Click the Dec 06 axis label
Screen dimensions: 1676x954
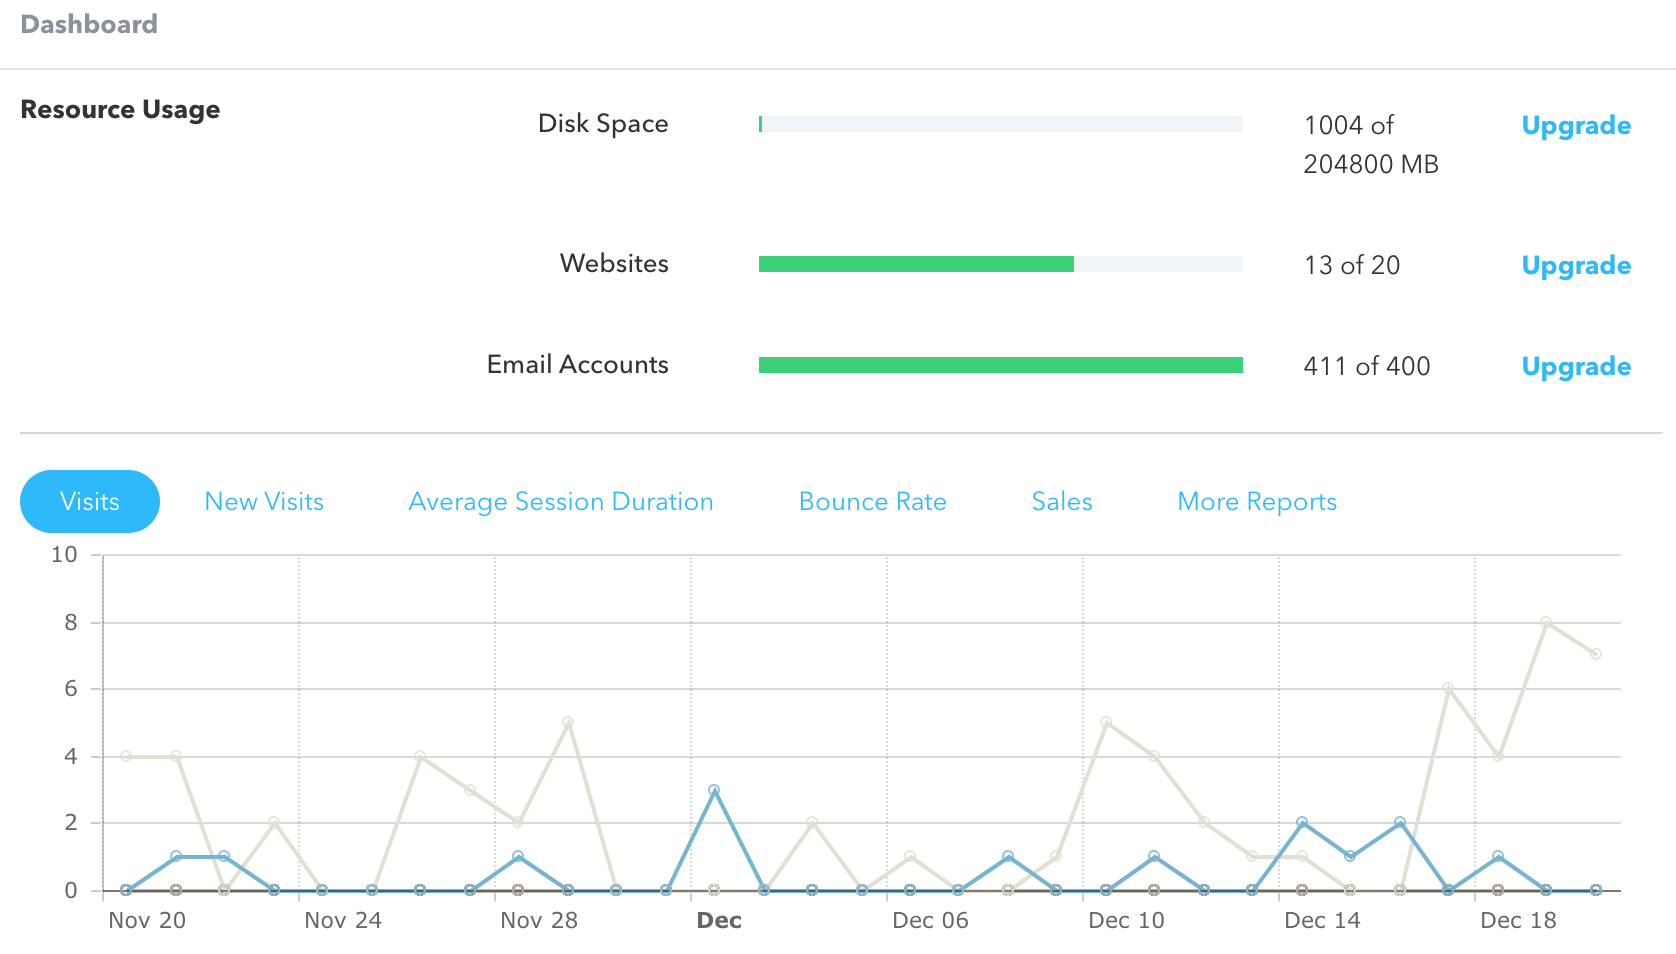point(930,920)
